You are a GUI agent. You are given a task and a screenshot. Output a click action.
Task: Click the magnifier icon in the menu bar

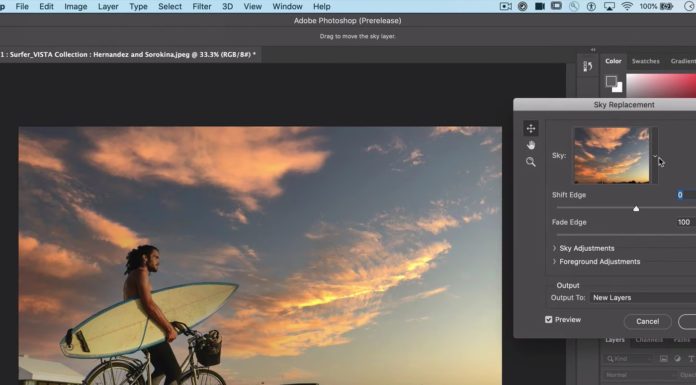(x=574, y=6)
